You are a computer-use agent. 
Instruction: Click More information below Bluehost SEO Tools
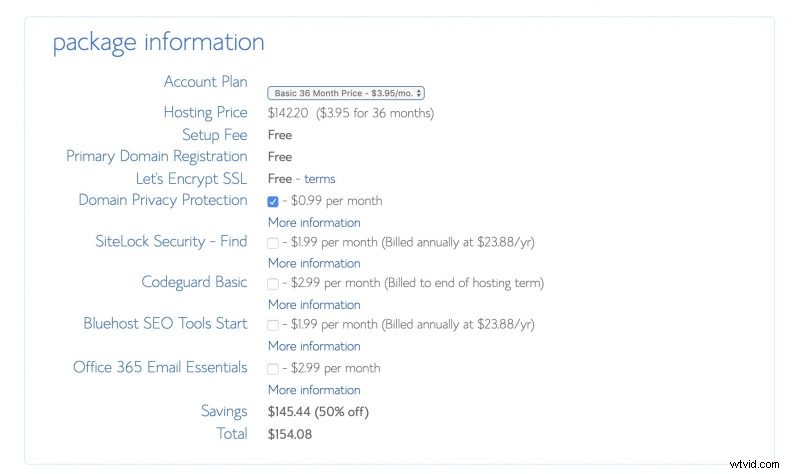(x=314, y=346)
